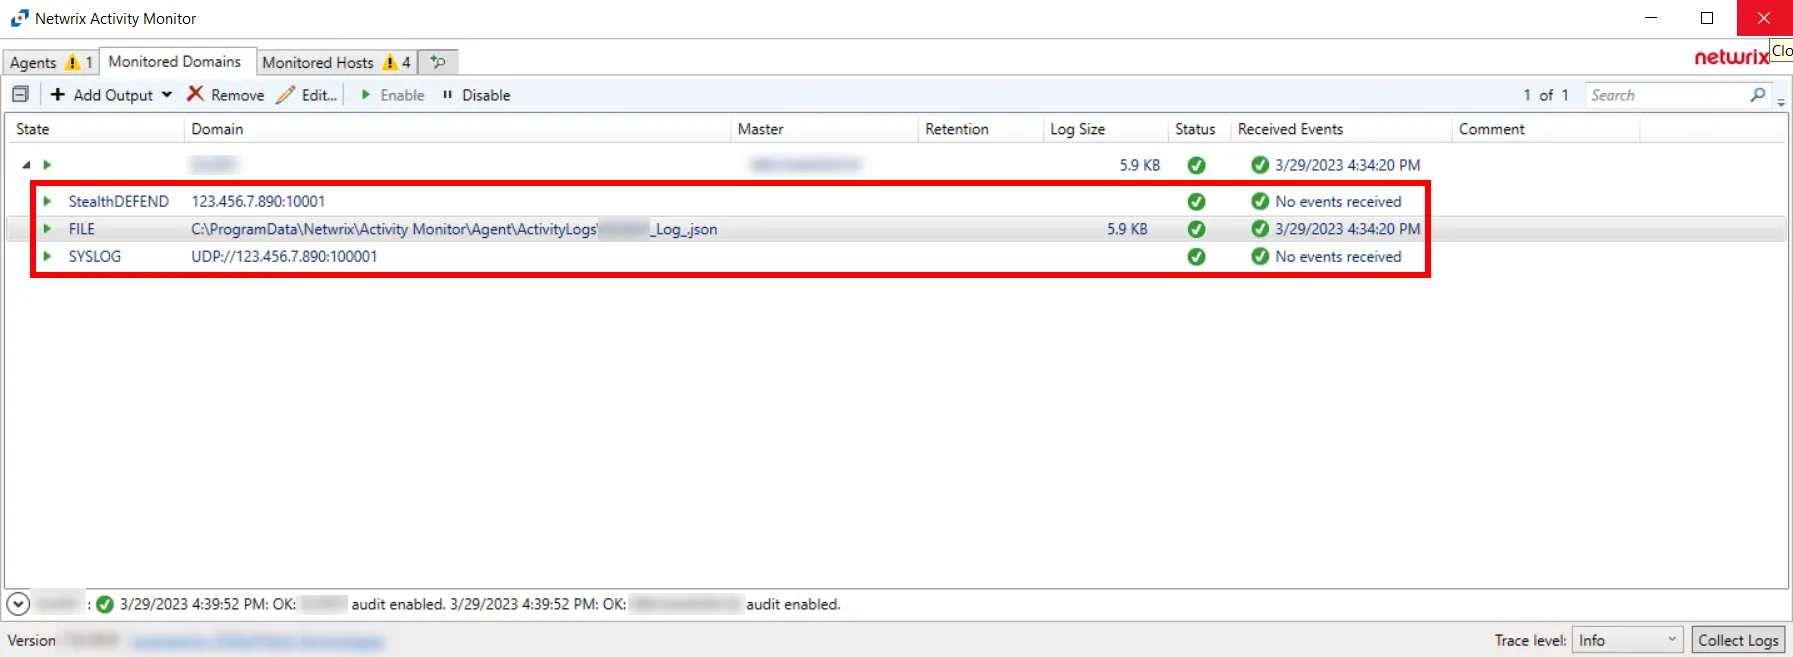Screen dimensions: 1793x657
Task: Open the Monitored Hosts tab
Action: [336, 62]
